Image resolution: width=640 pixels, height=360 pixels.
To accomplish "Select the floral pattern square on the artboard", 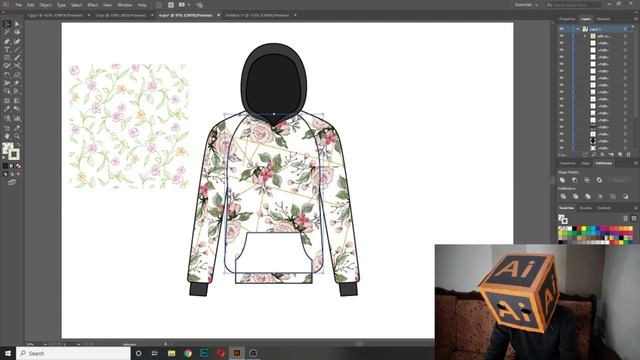I will tap(128, 127).
